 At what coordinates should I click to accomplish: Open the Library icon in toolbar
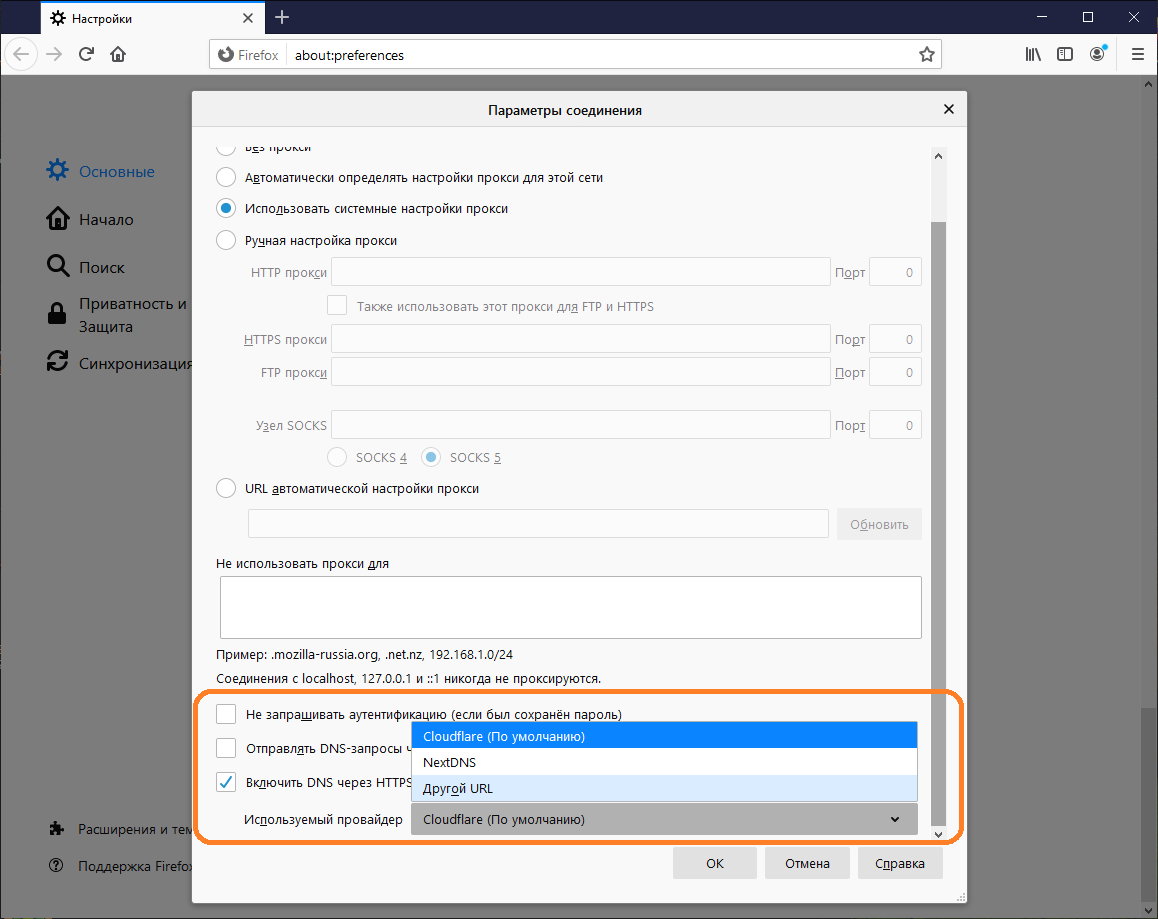click(x=1033, y=54)
